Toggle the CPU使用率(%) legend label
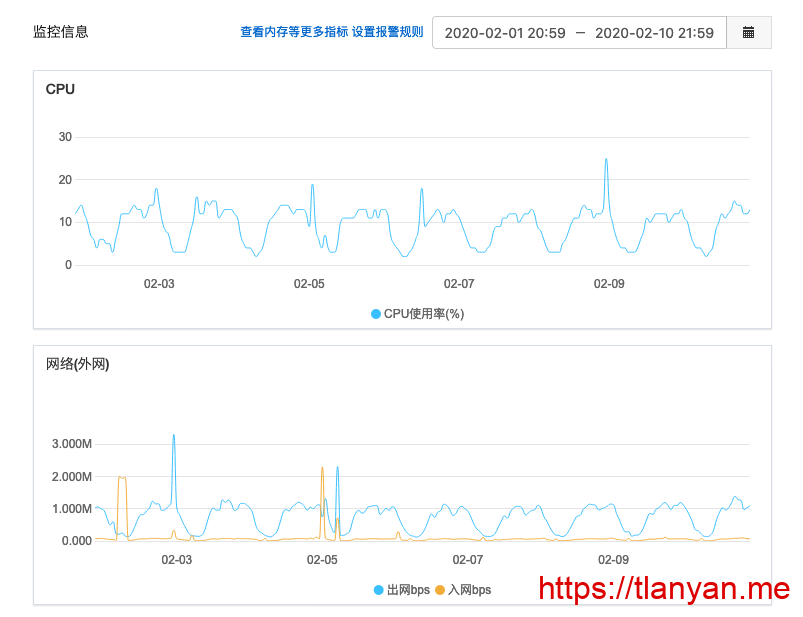This screenshot has width=803, height=617. point(424,314)
